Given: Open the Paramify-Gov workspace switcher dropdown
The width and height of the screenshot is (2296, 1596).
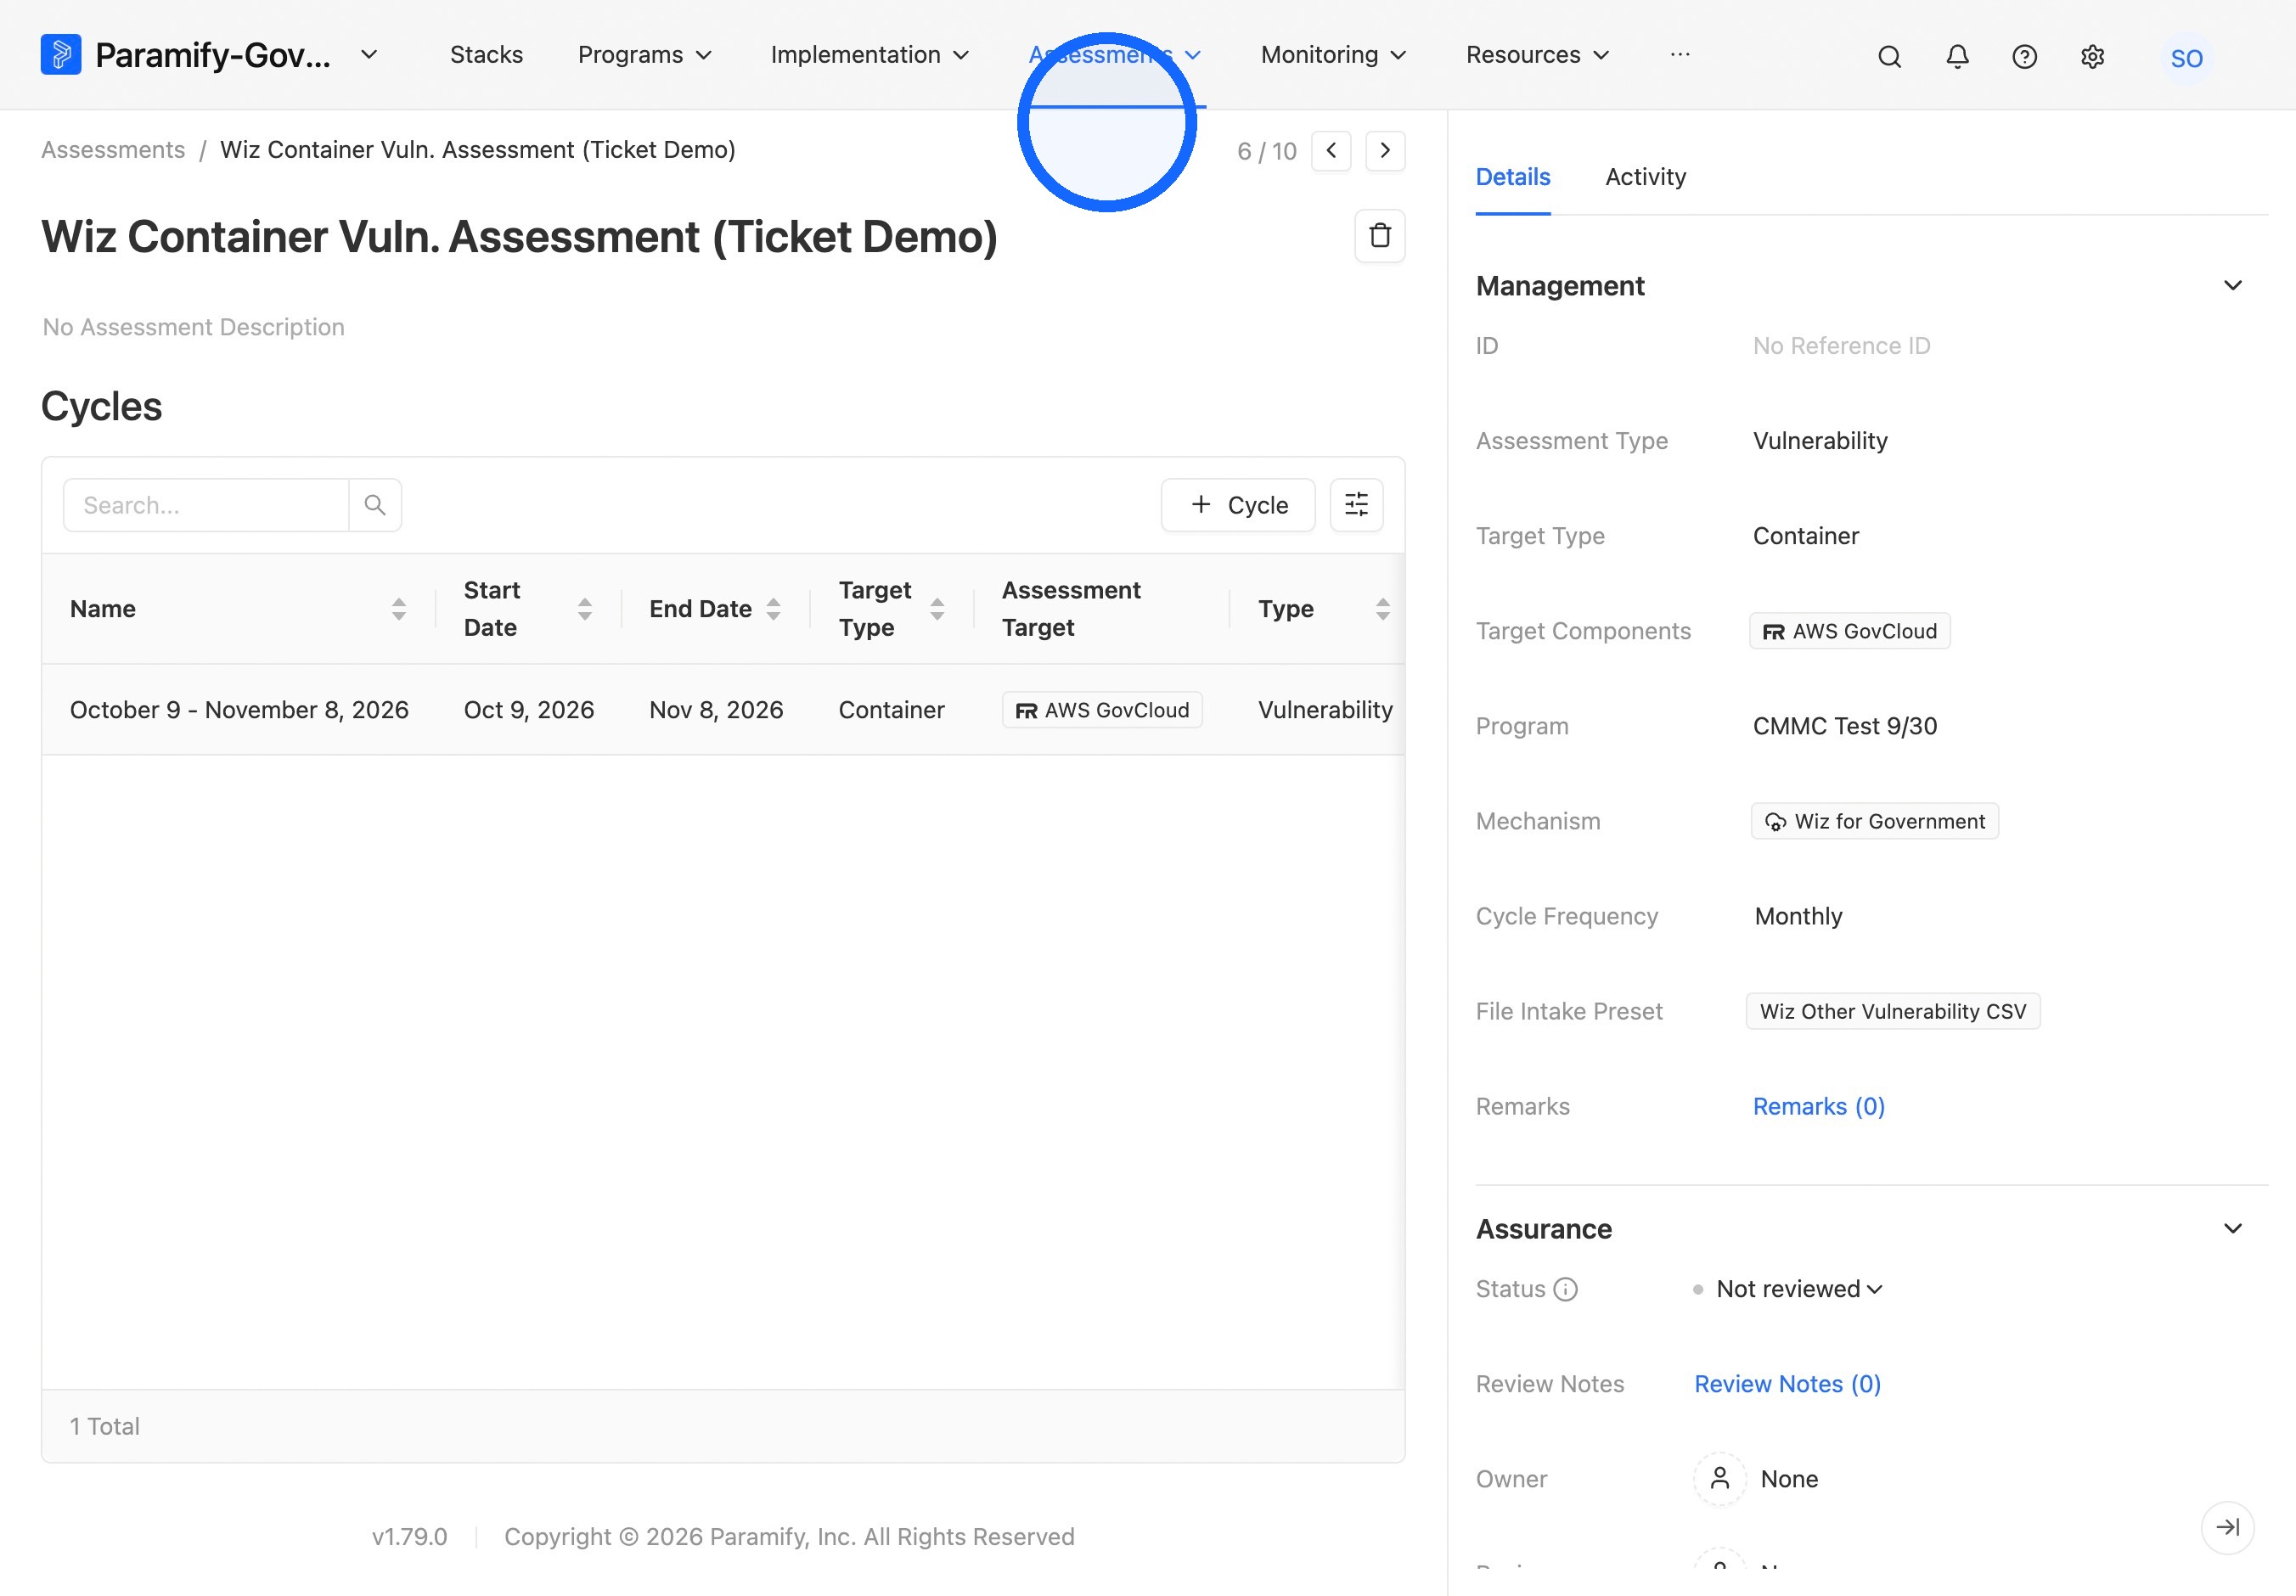Looking at the screenshot, I should click(369, 55).
